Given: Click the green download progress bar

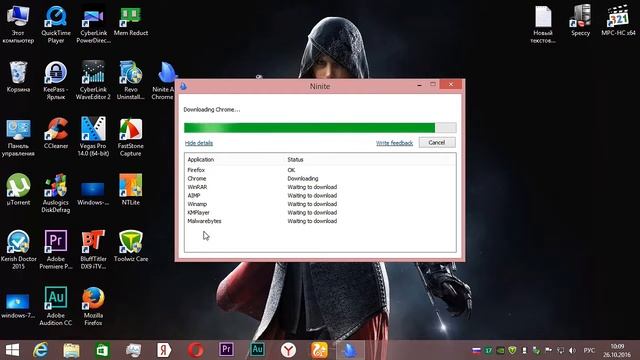Looking at the screenshot, I should point(320,128).
